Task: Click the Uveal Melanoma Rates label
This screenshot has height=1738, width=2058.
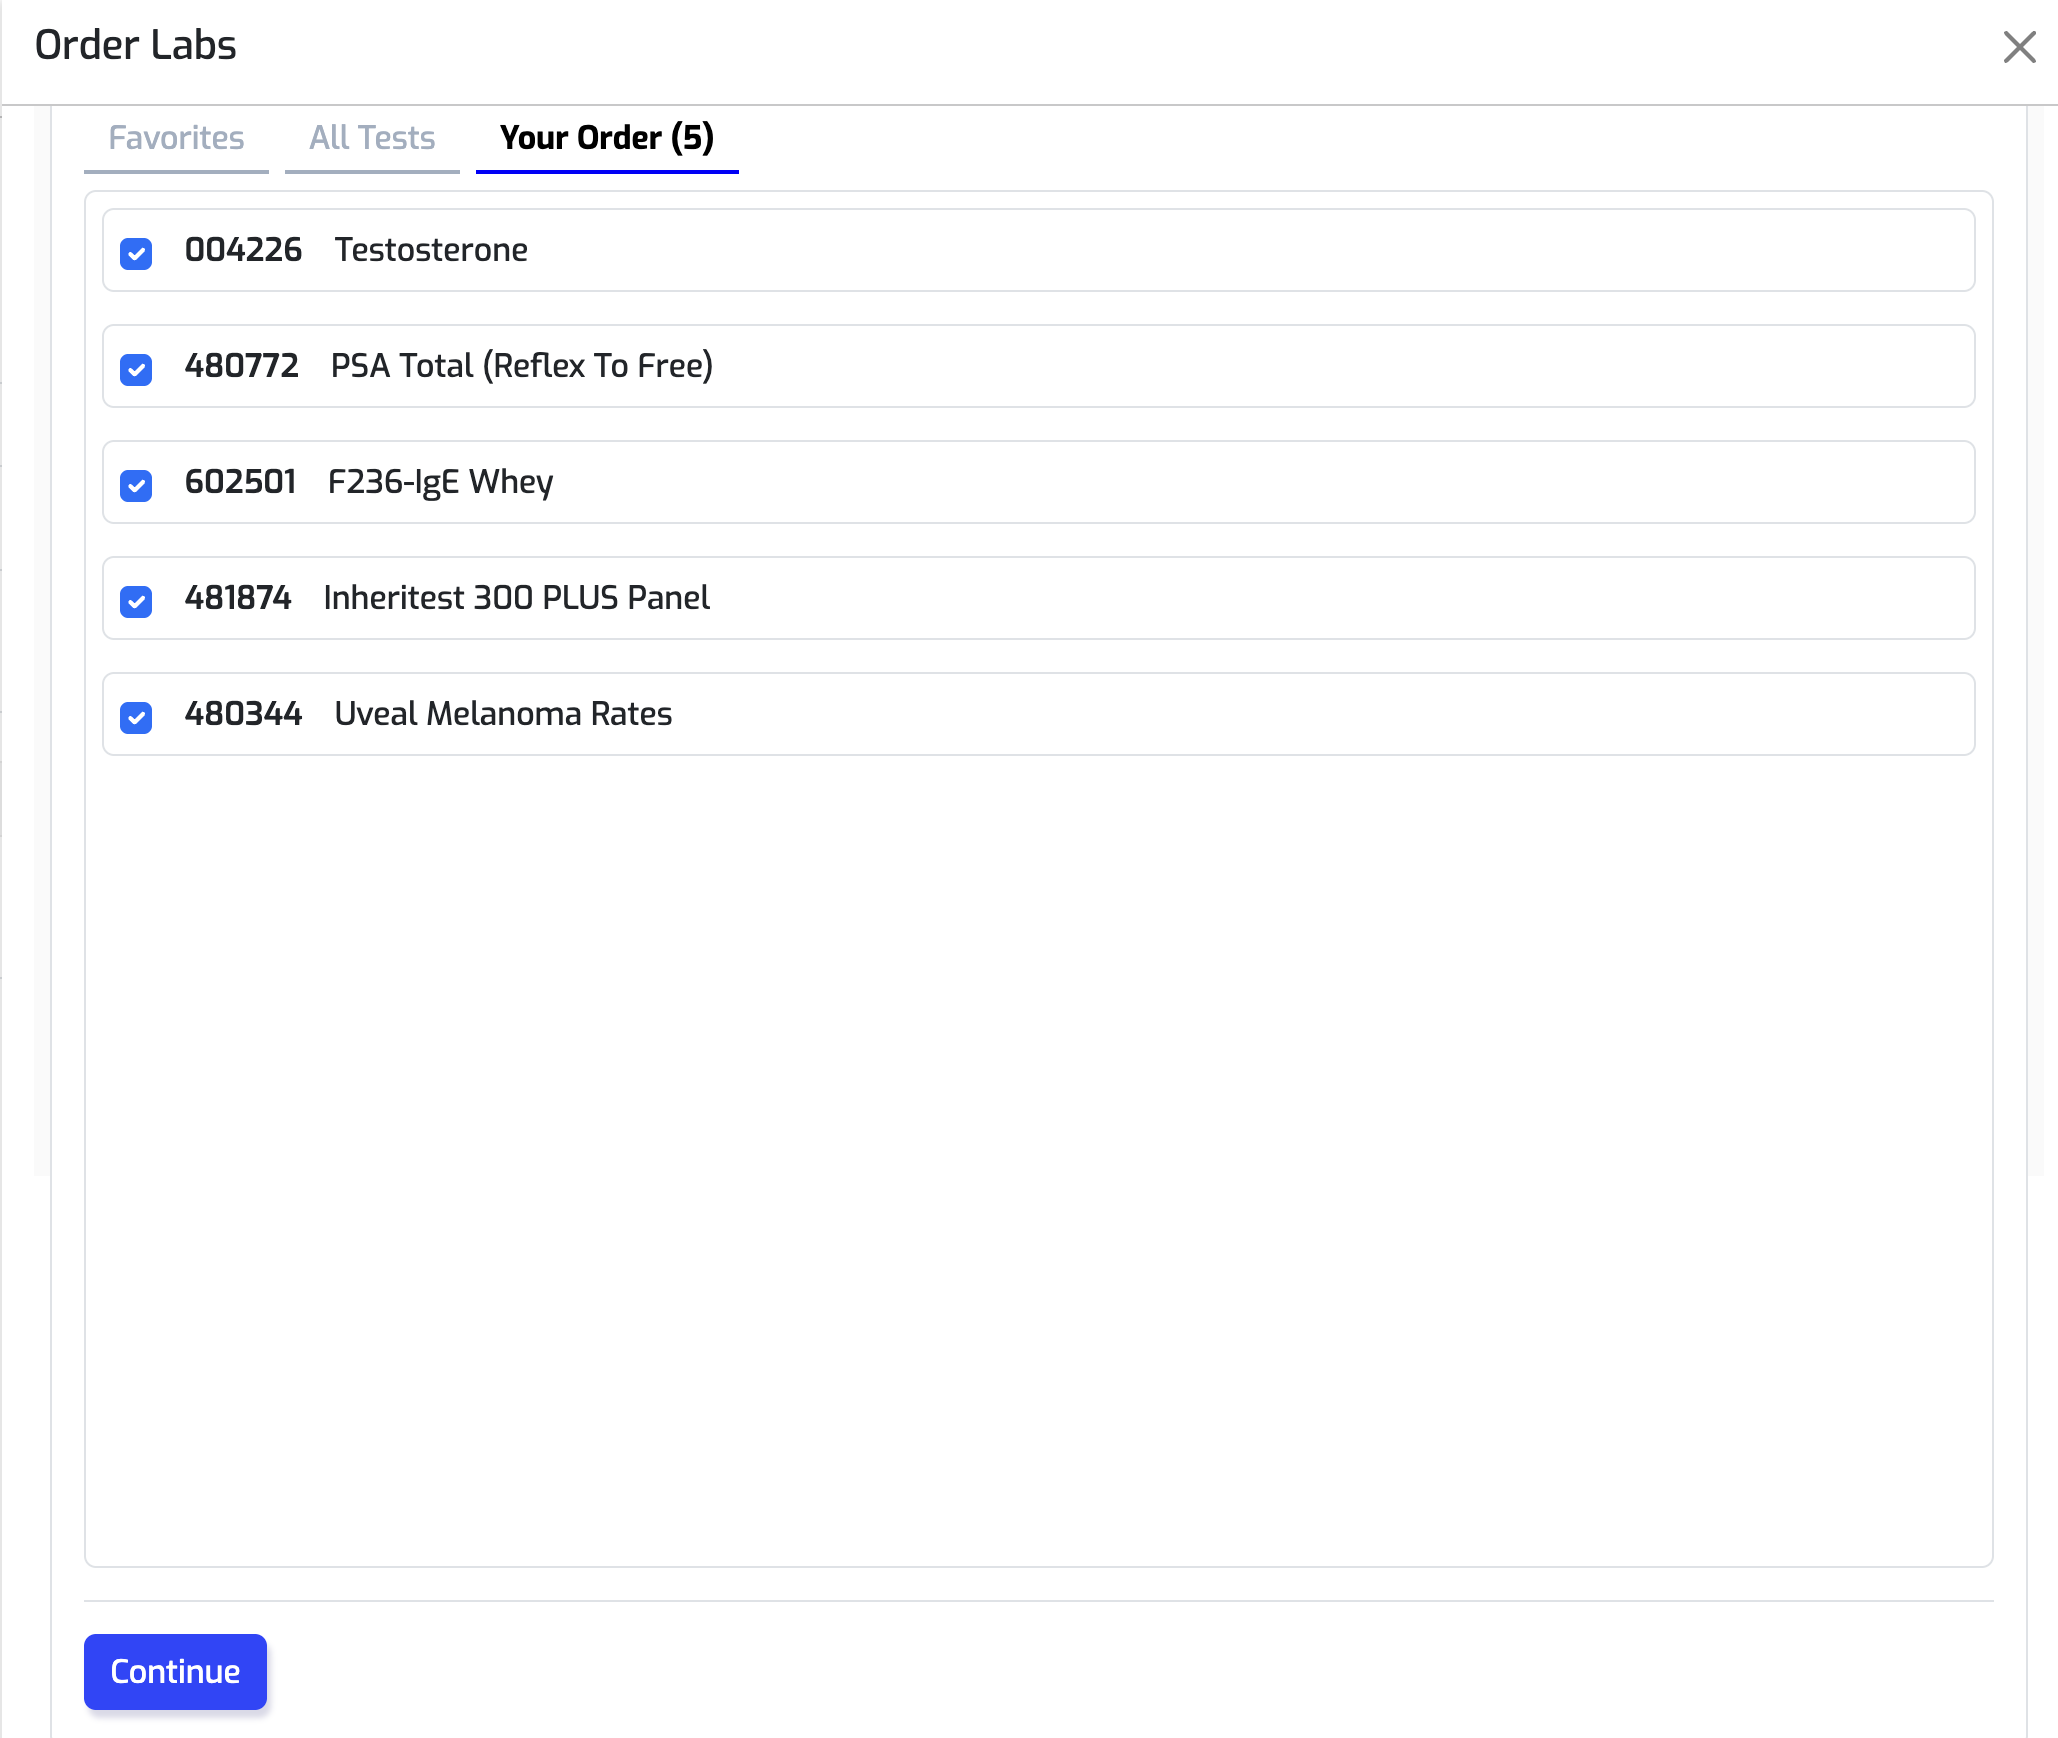Action: 503,714
